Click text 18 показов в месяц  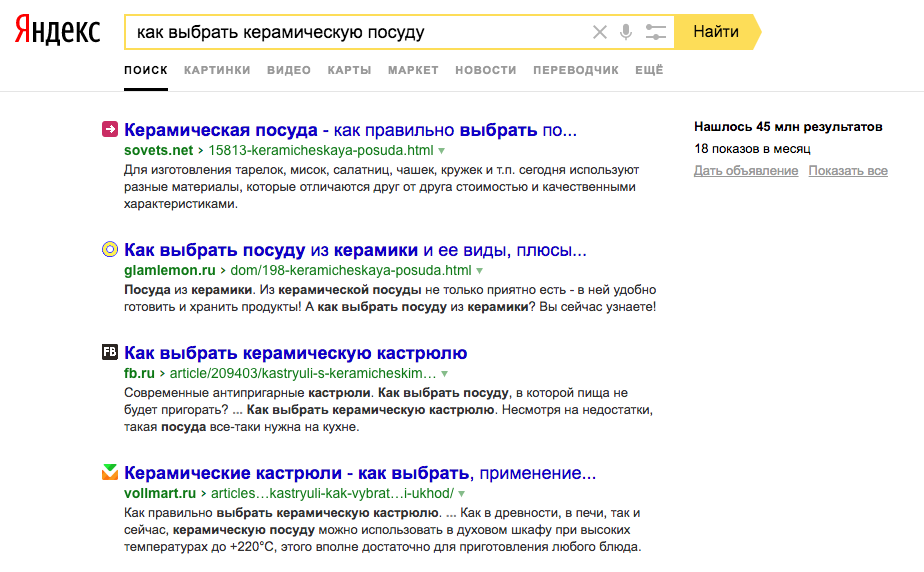[752, 148]
